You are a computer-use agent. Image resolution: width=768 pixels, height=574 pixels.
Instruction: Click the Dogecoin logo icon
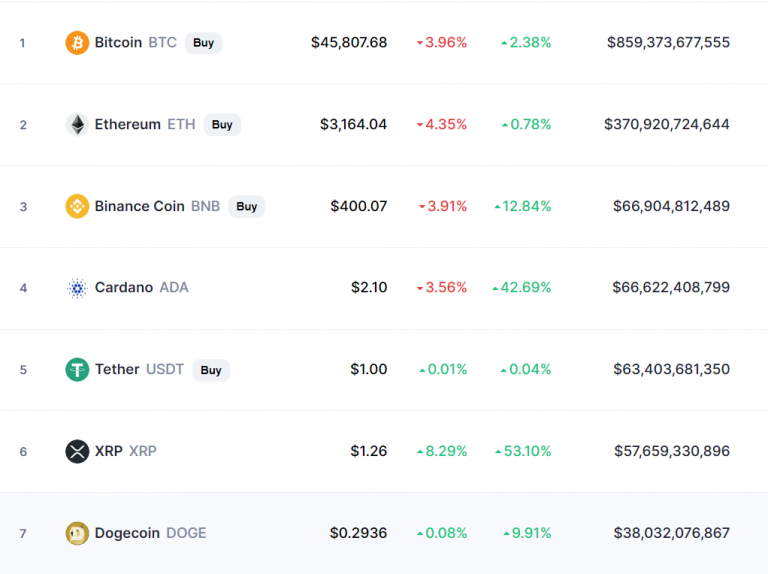click(77, 533)
